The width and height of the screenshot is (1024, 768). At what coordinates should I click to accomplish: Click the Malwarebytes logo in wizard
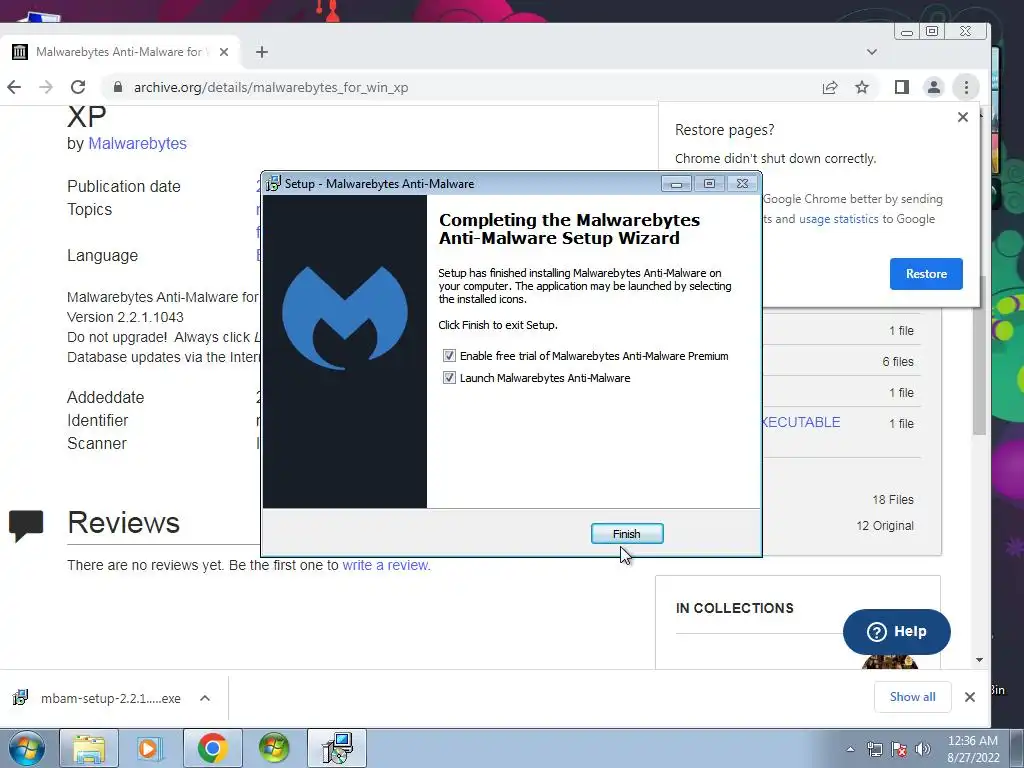pyautogui.click(x=345, y=317)
